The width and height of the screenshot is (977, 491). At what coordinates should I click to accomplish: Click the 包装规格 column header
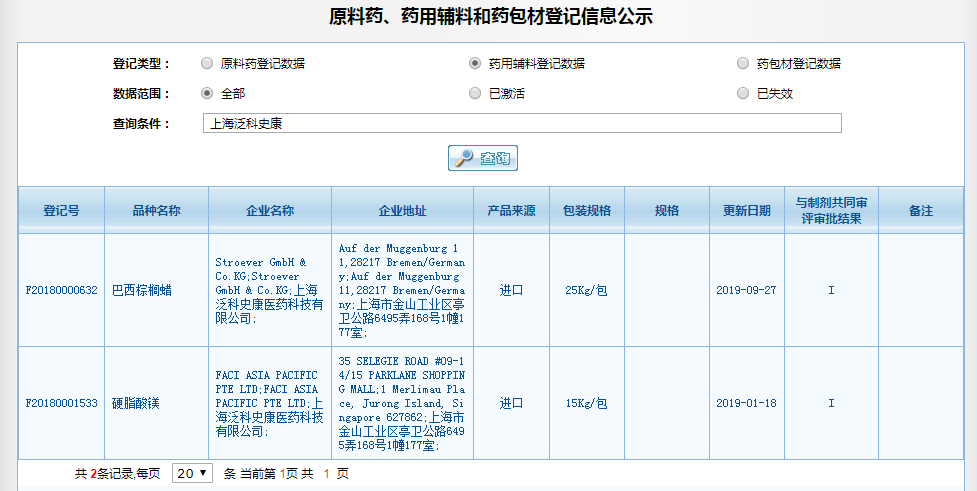tap(586, 211)
